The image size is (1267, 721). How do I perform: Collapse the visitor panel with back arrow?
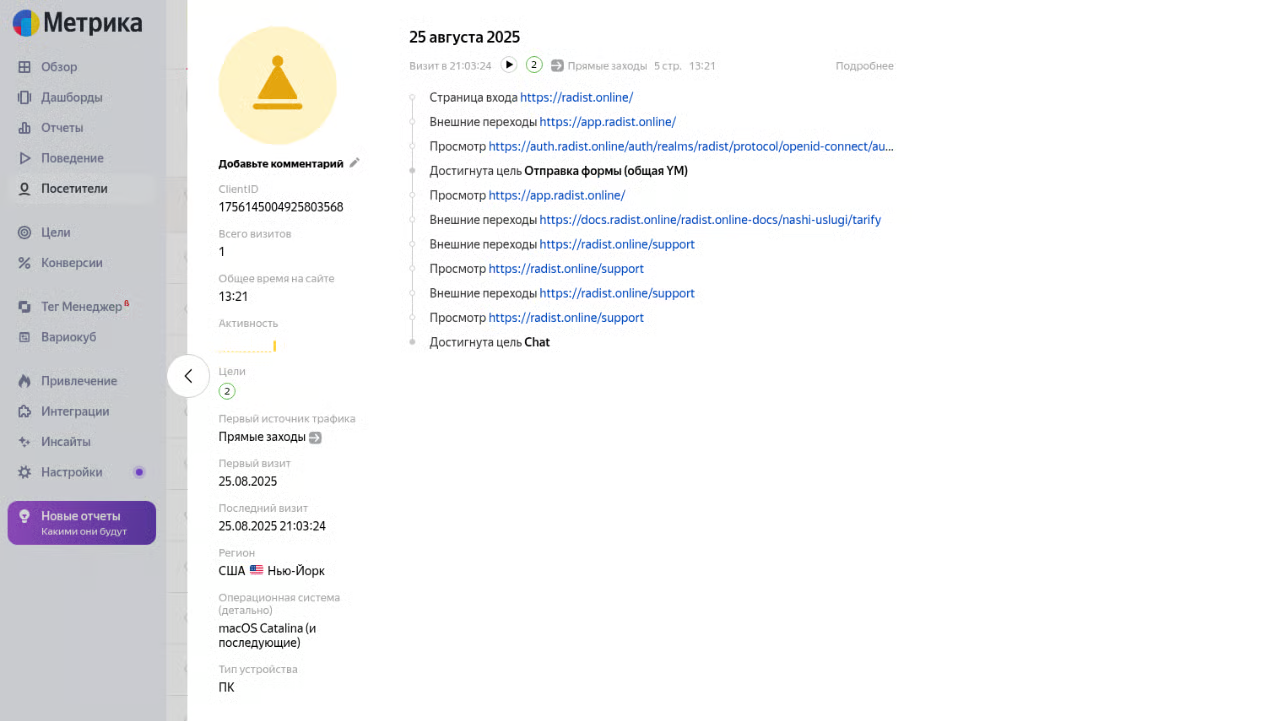[188, 376]
